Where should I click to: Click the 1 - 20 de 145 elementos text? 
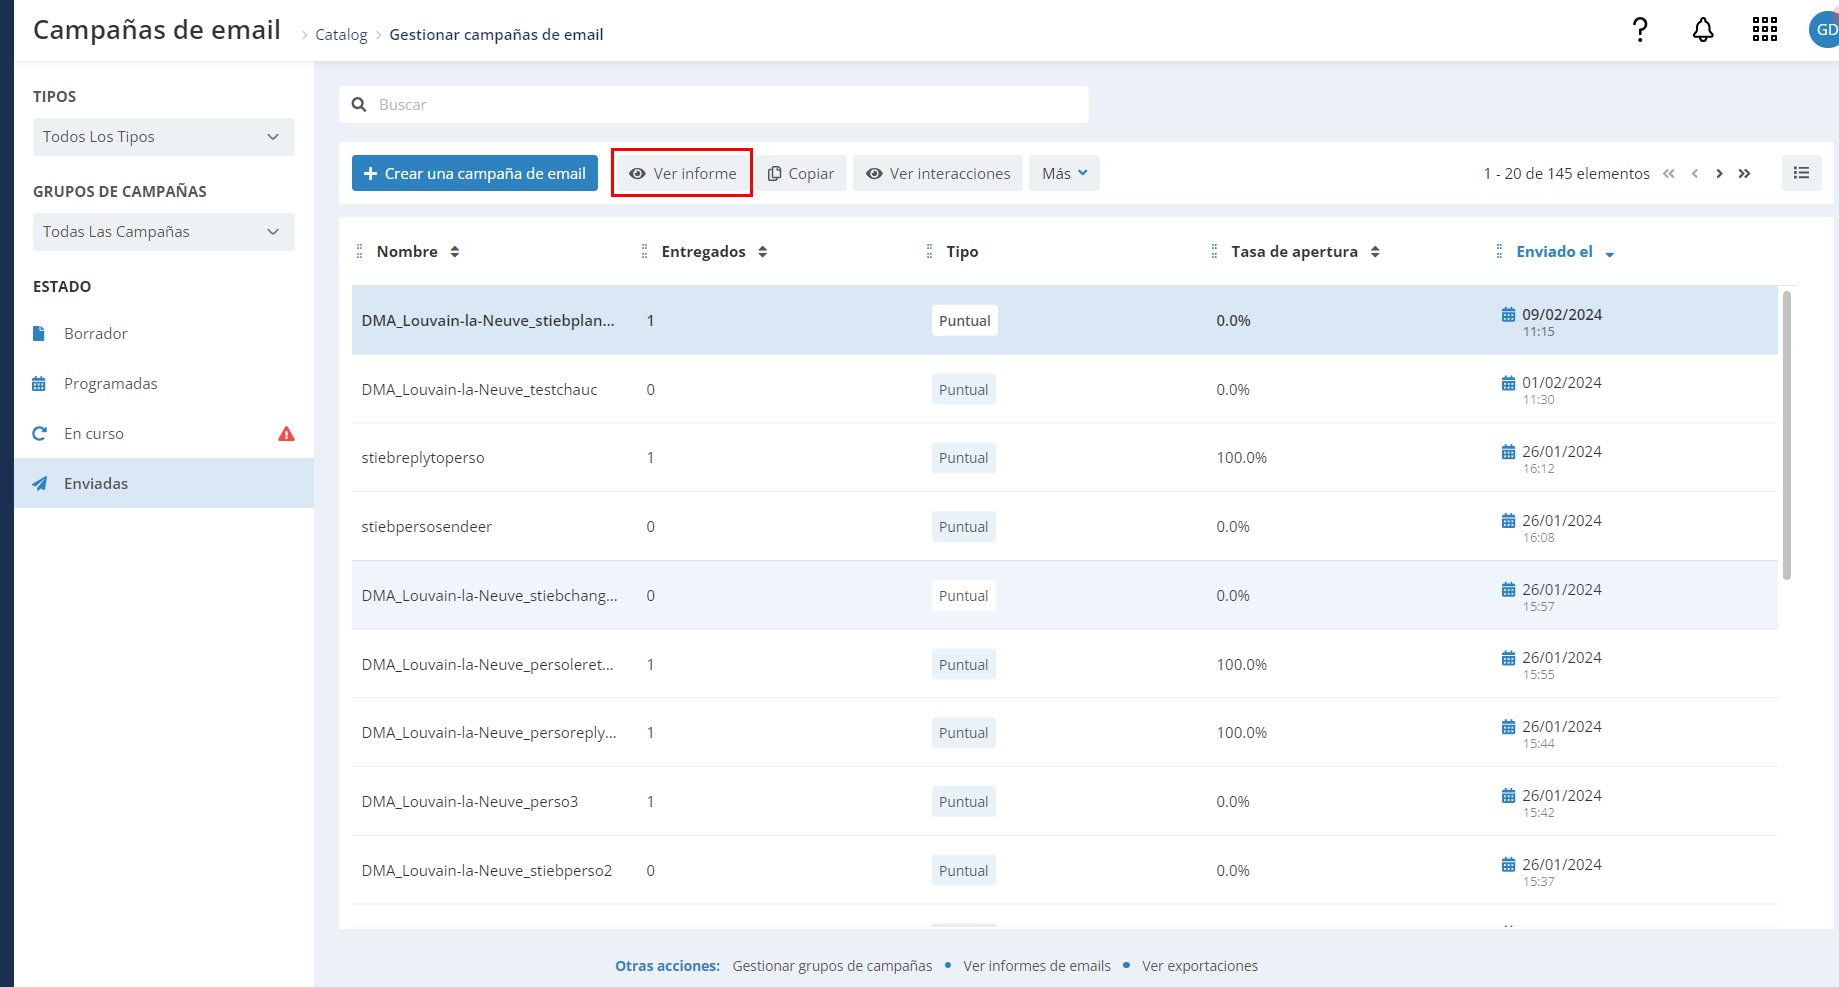click(1567, 174)
